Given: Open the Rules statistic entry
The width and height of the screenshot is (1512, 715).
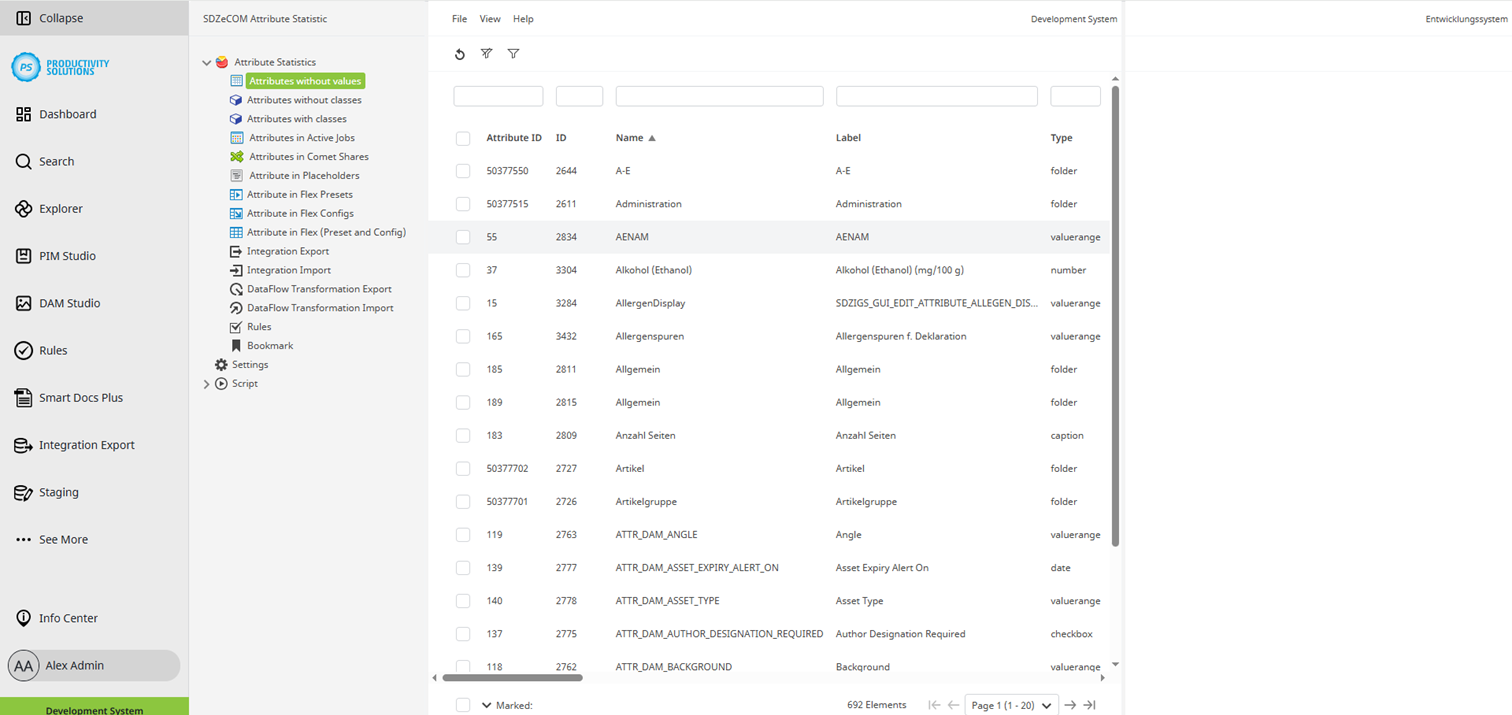Looking at the screenshot, I should pyautogui.click(x=258, y=326).
